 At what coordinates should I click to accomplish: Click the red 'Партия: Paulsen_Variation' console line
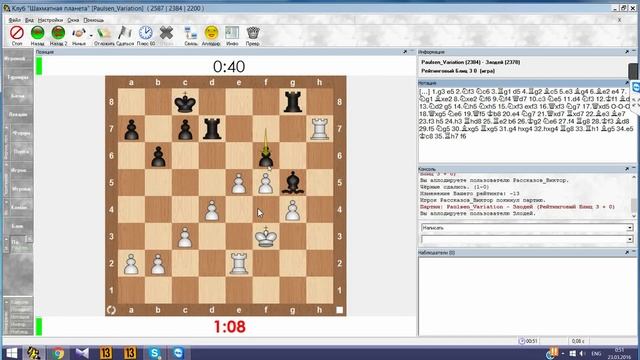click(x=517, y=207)
